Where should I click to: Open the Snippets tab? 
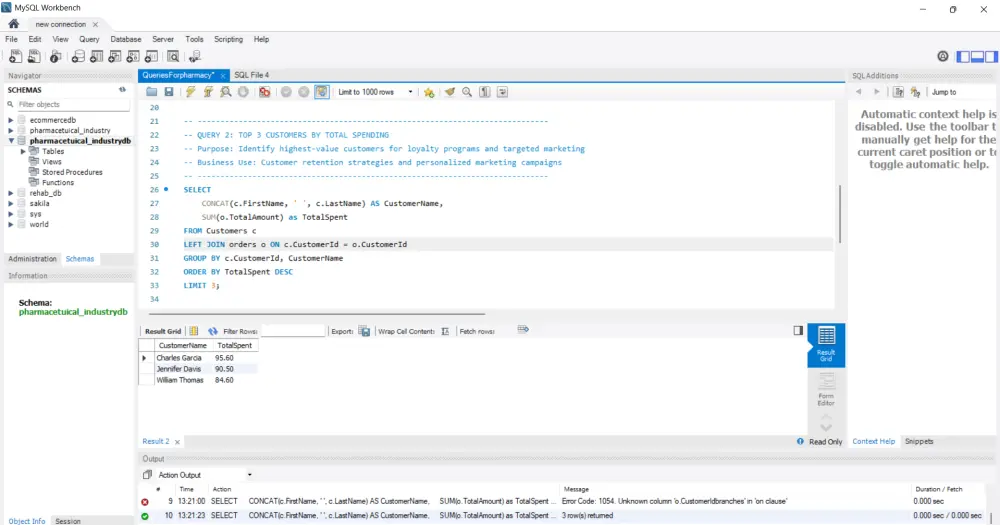coord(919,441)
